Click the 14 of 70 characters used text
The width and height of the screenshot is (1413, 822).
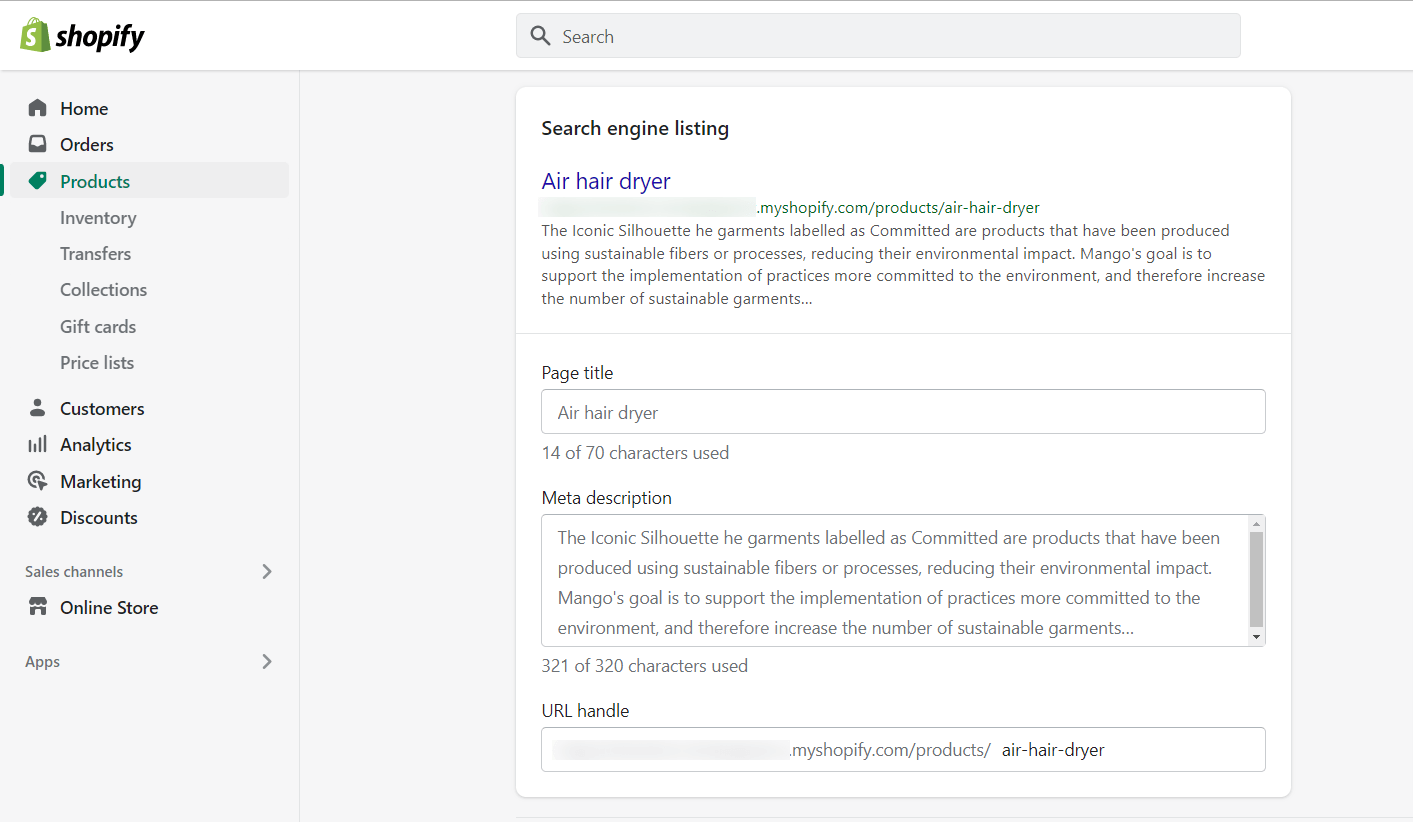click(635, 452)
